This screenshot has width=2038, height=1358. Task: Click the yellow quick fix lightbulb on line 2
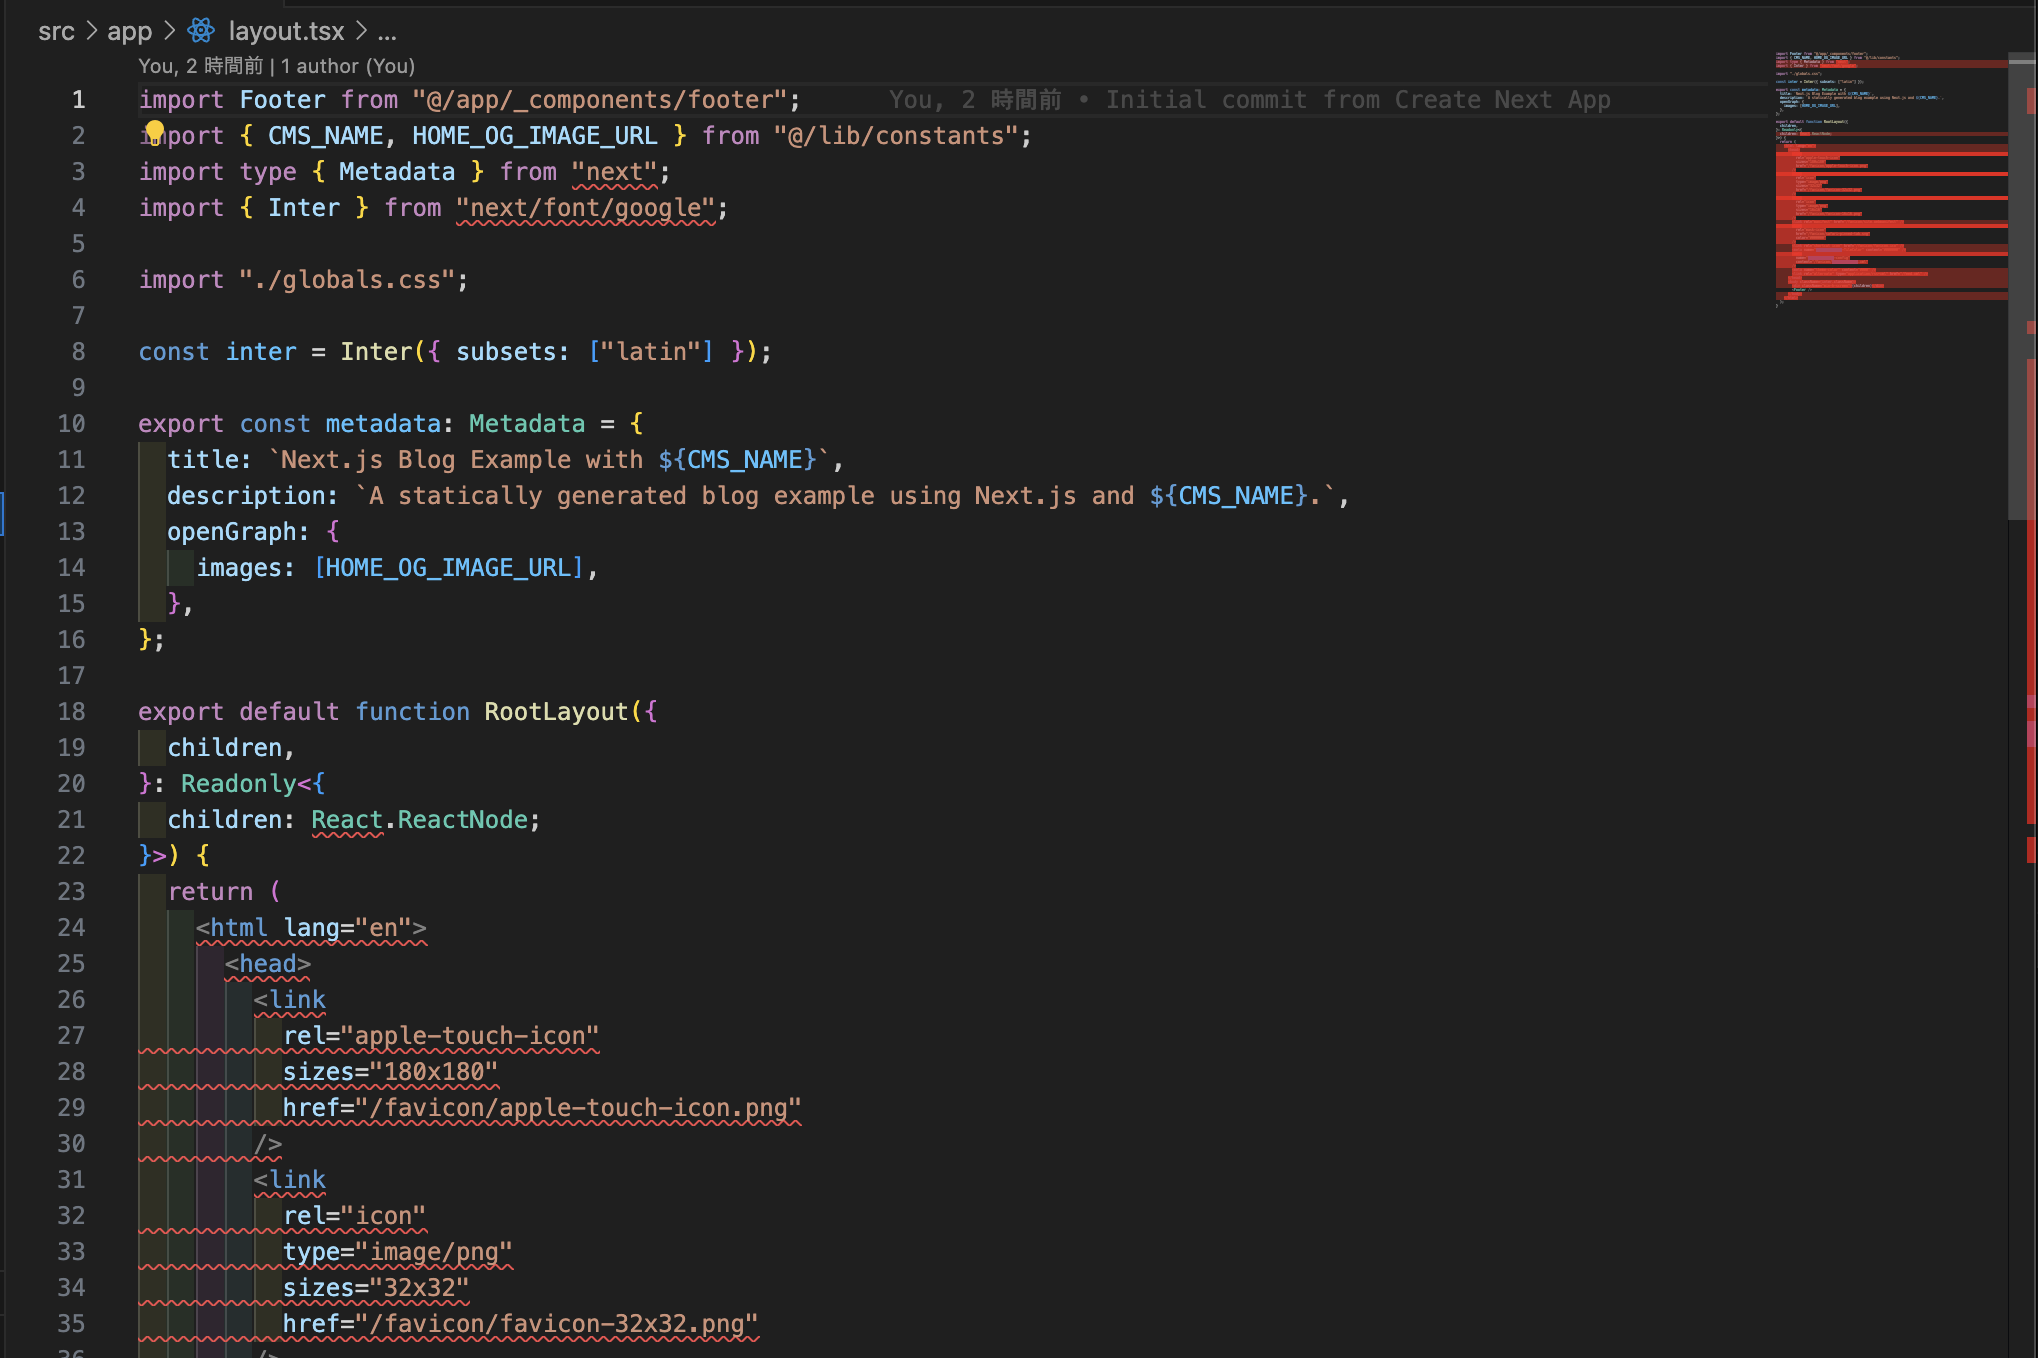pyautogui.click(x=156, y=129)
